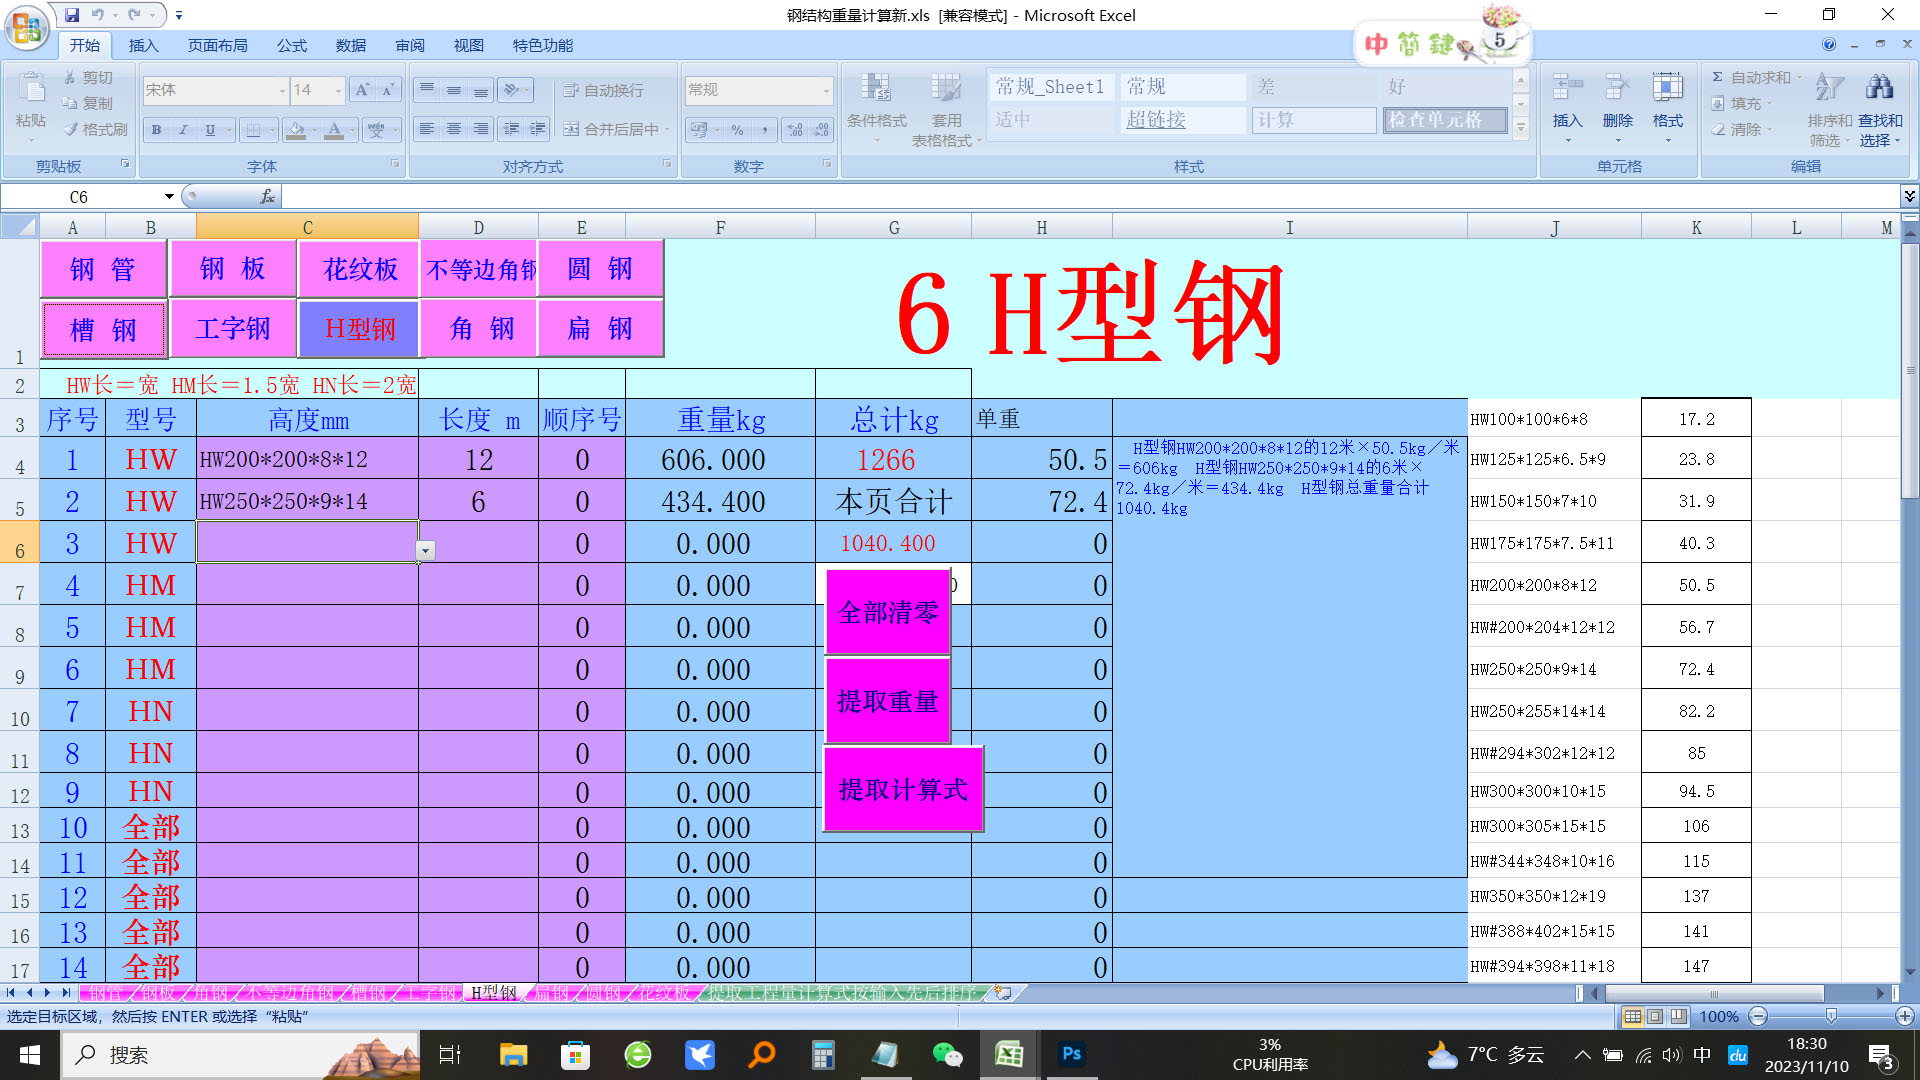Screen dimensions: 1920x1080
Task: Expand the formula bar
Action: pyautogui.click(x=1909, y=196)
